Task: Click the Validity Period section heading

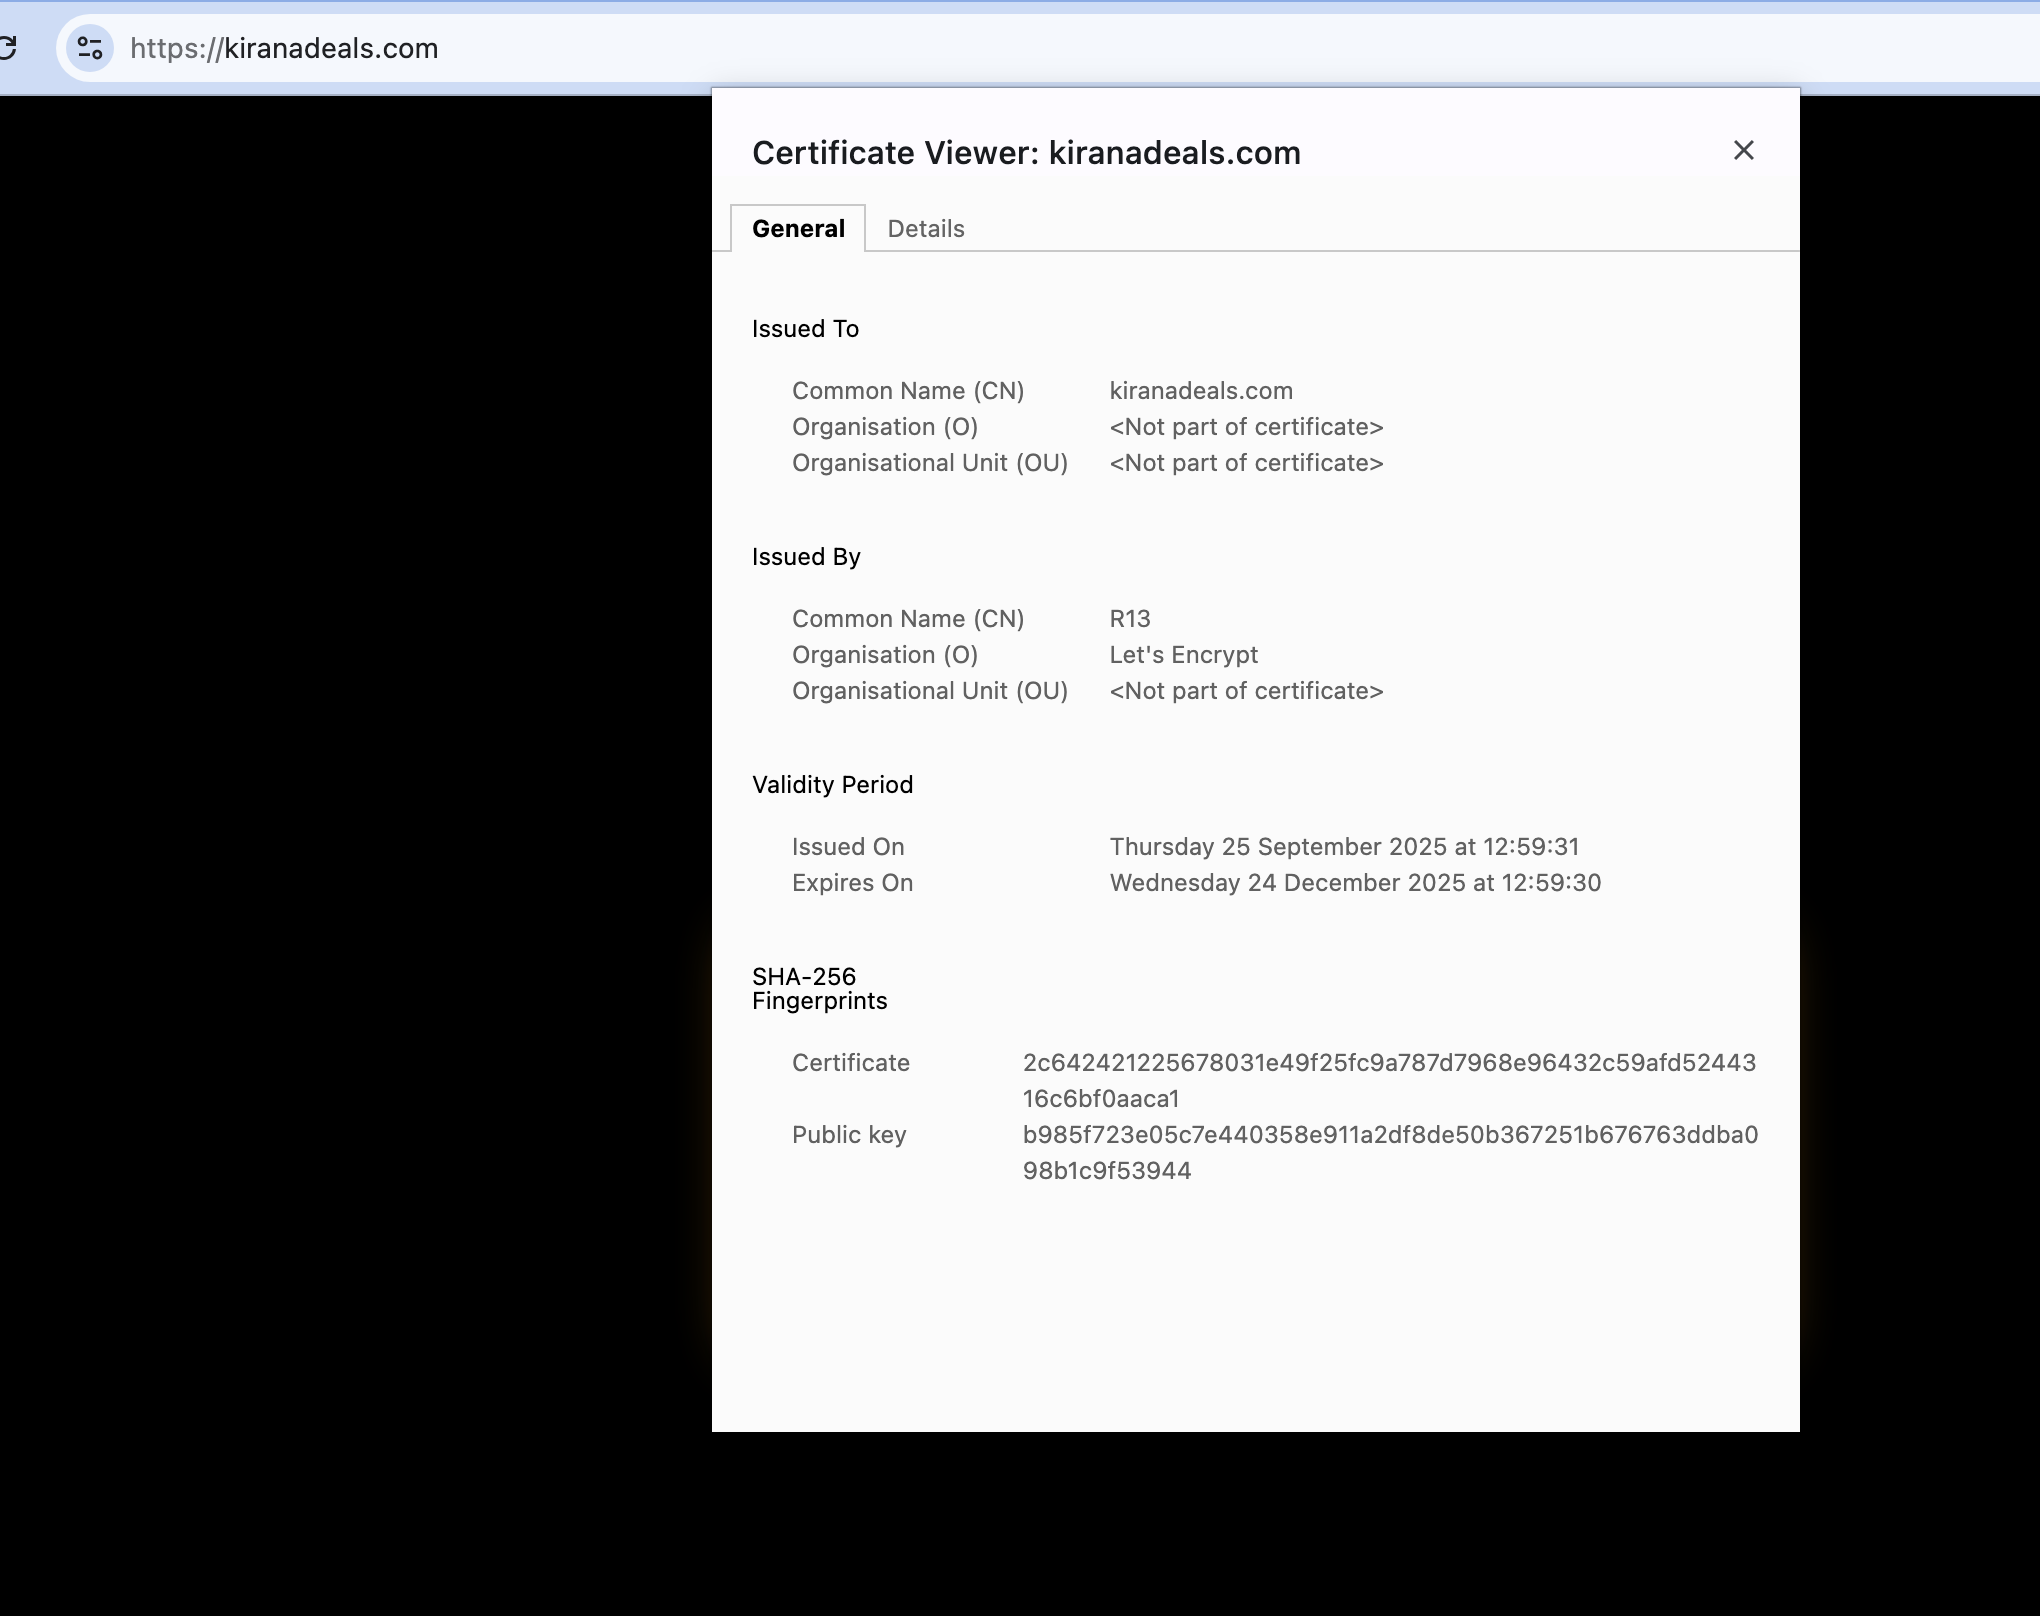Action: (x=832, y=785)
